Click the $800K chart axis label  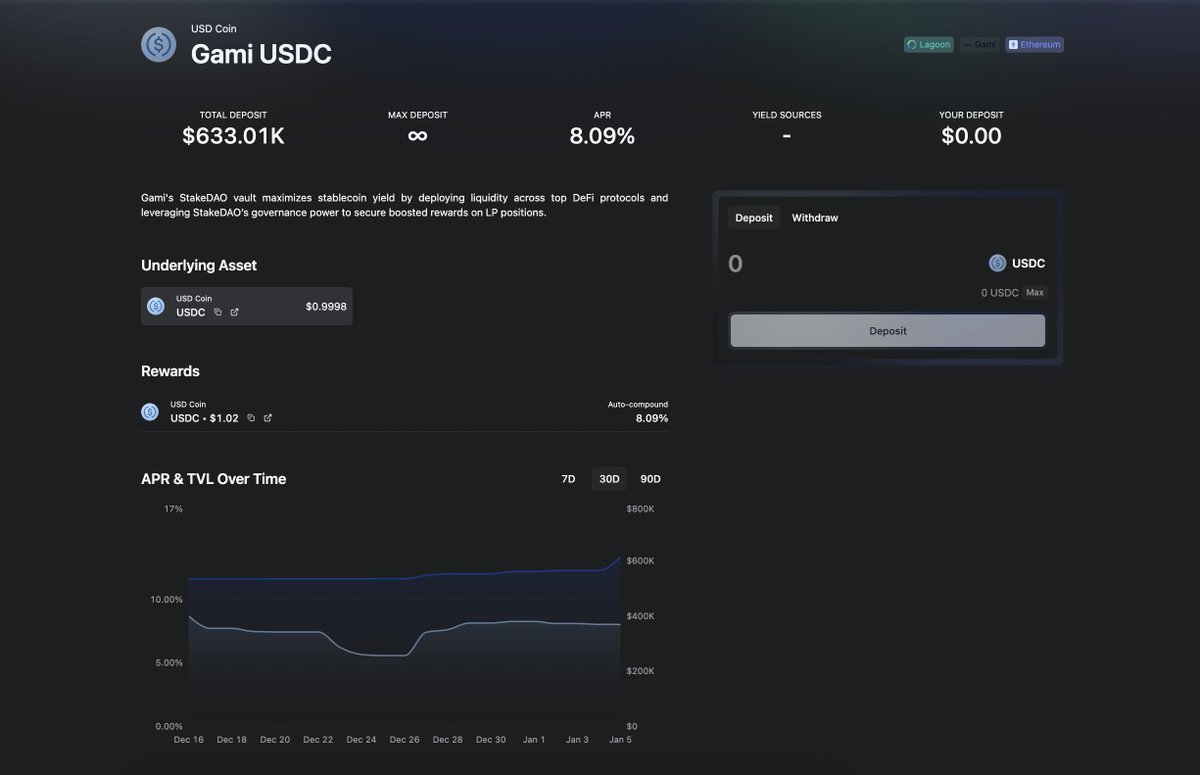coord(641,509)
